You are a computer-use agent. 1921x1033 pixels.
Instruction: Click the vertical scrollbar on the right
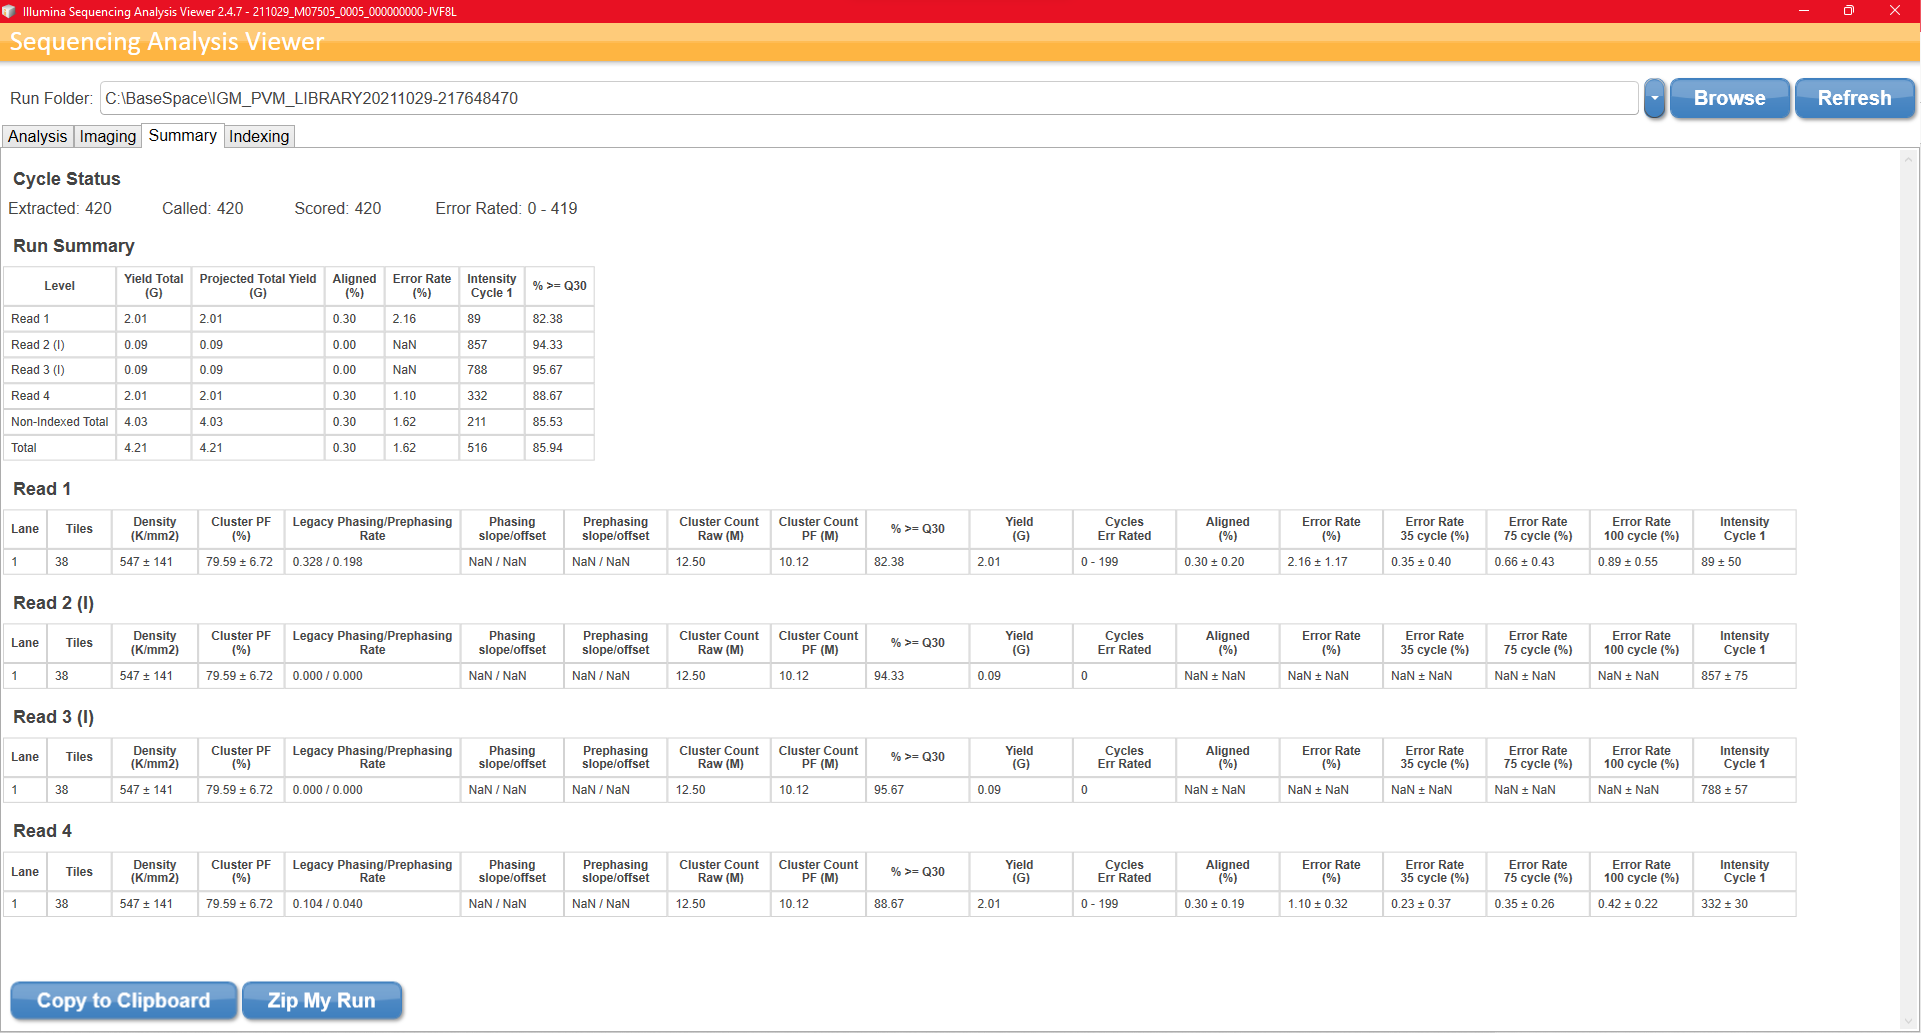tap(1909, 590)
